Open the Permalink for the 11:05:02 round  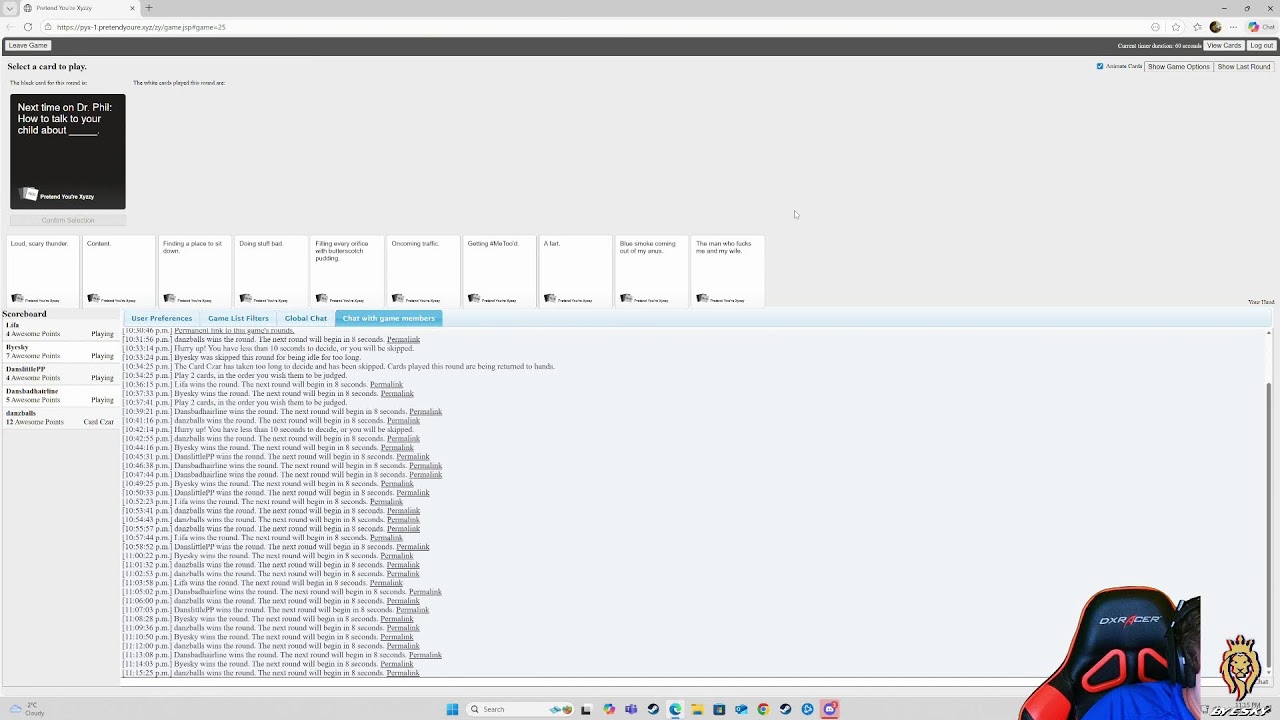425,592
